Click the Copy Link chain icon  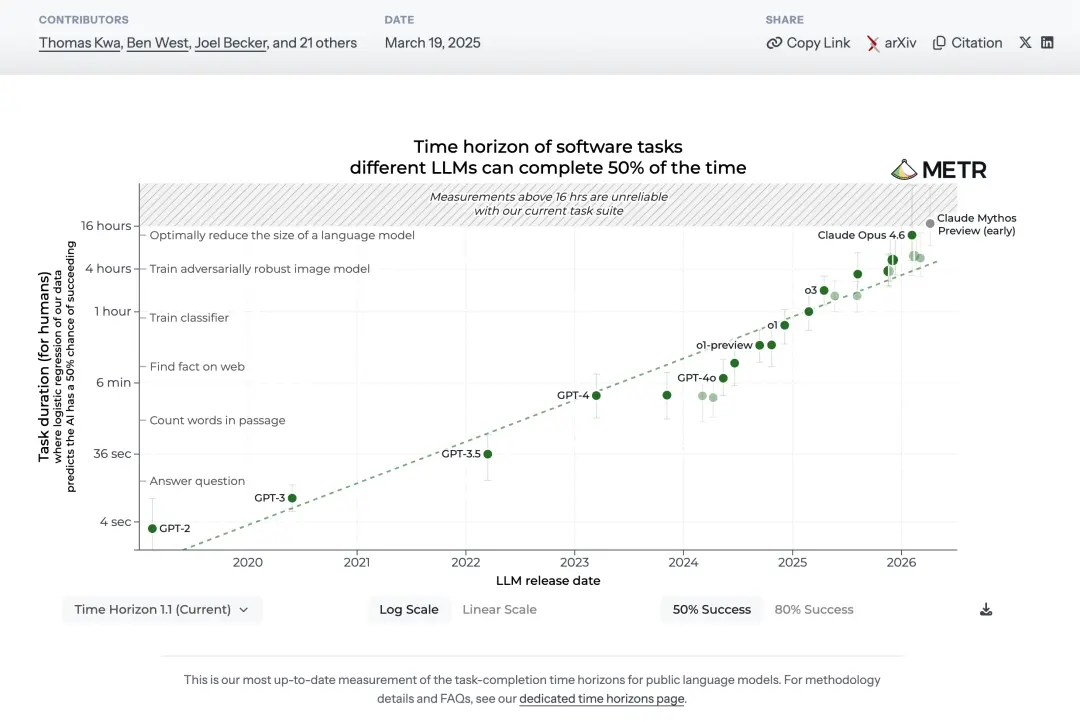(774, 43)
